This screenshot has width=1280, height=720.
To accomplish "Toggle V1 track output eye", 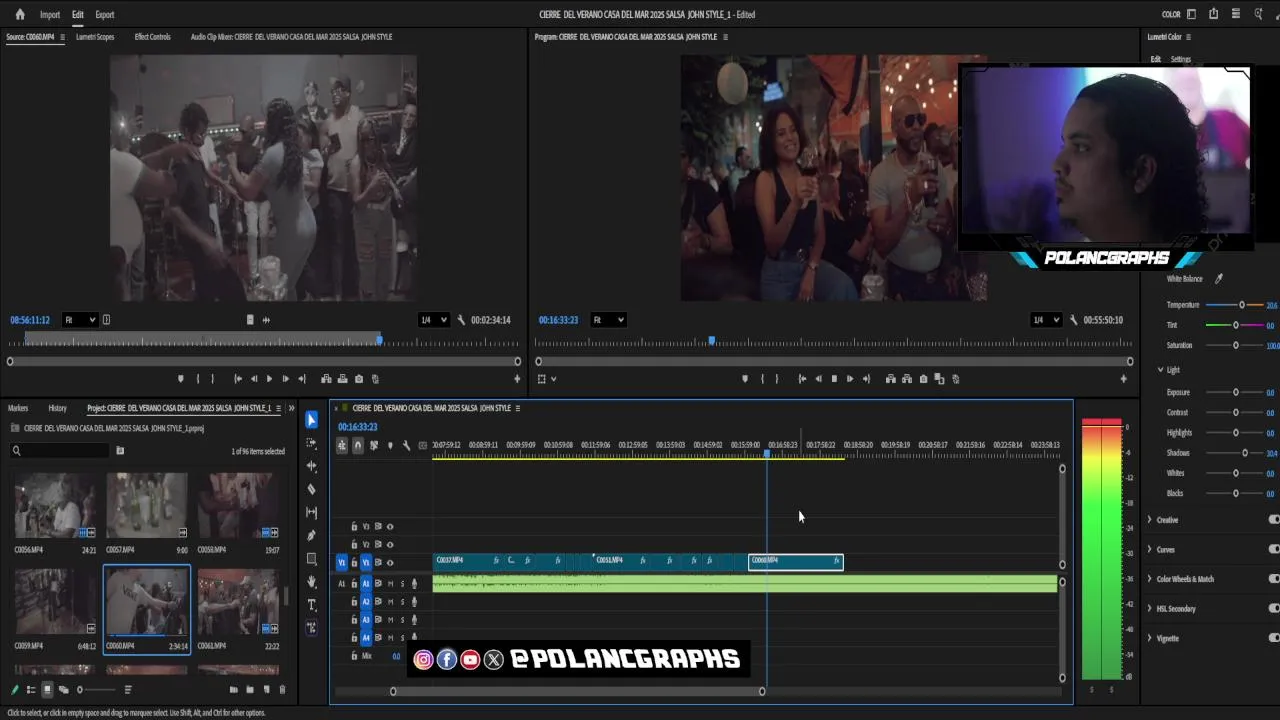I will click(390, 563).
